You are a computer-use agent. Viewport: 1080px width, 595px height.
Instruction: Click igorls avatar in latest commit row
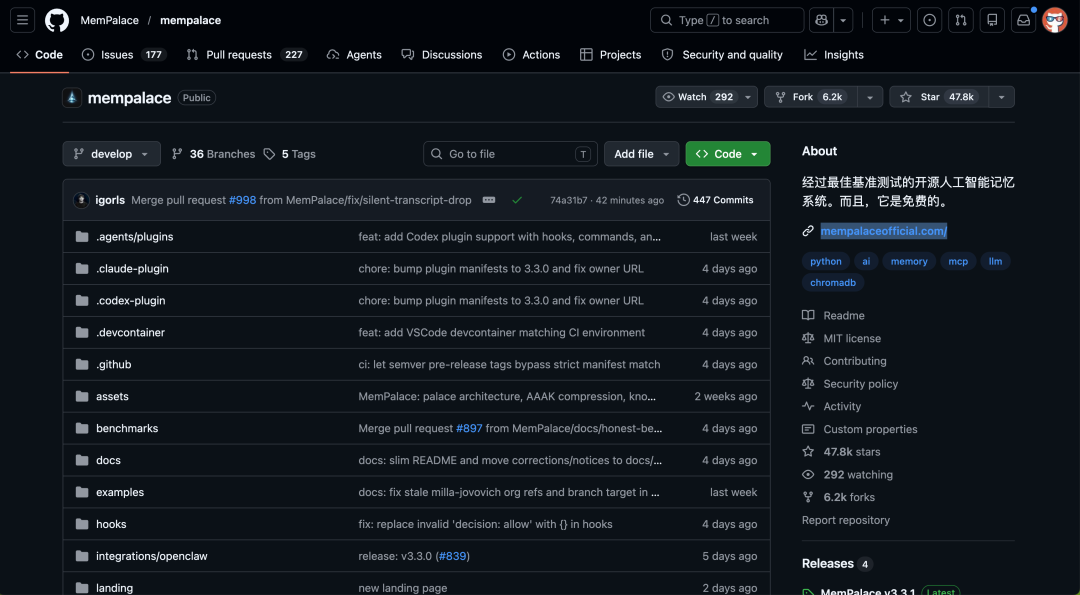click(82, 200)
